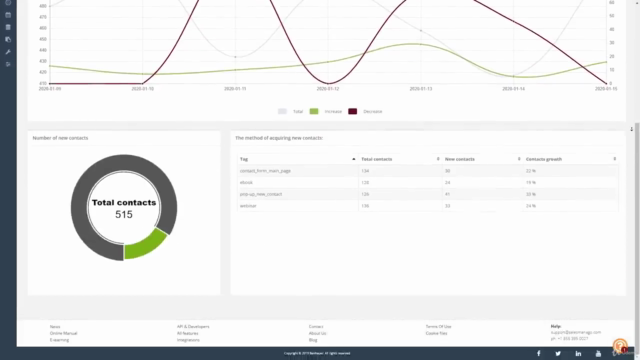The width and height of the screenshot is (640, 360).
Task: Open the Facebook icon in the footer
Action: pos(538,353)
